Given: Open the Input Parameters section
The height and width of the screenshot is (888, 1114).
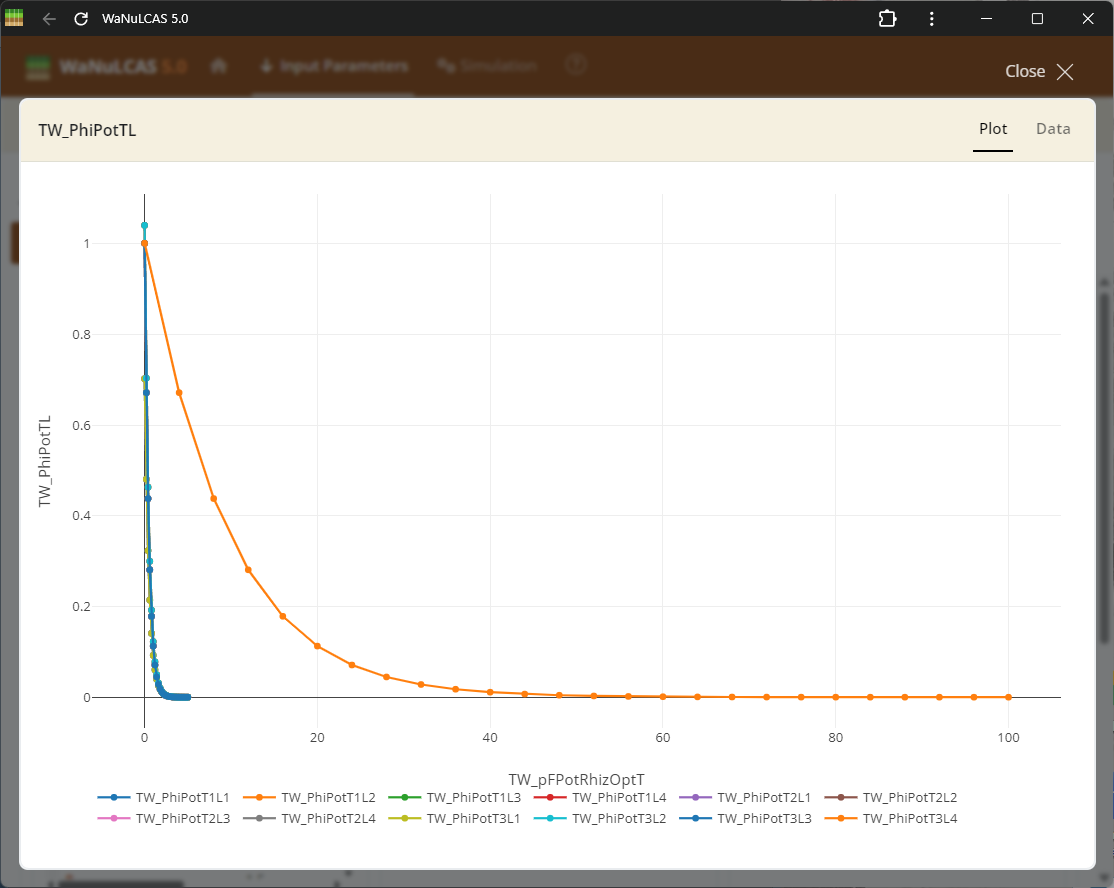Looking at the screenshot, I should [x=333, y=67].
